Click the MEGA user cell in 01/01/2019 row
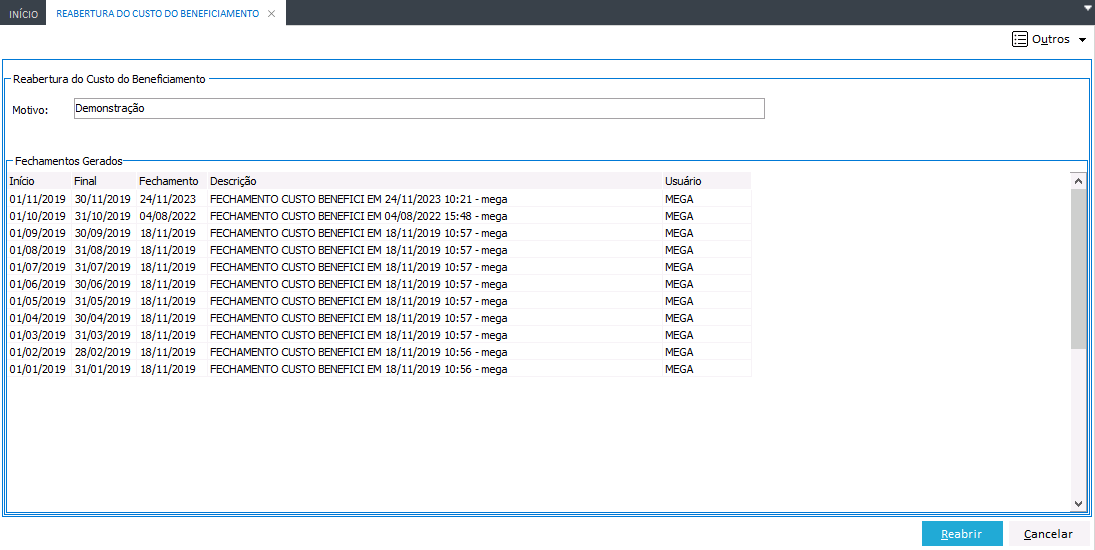1095x550 pixels. pos(706,369)
